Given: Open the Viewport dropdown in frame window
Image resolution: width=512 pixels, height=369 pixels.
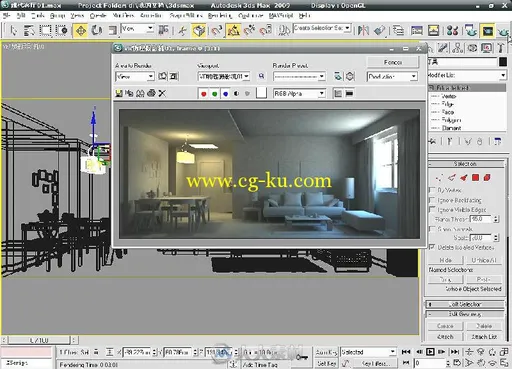Looking at the screenshot, I should pyautogui.click(x=223, y=77).
